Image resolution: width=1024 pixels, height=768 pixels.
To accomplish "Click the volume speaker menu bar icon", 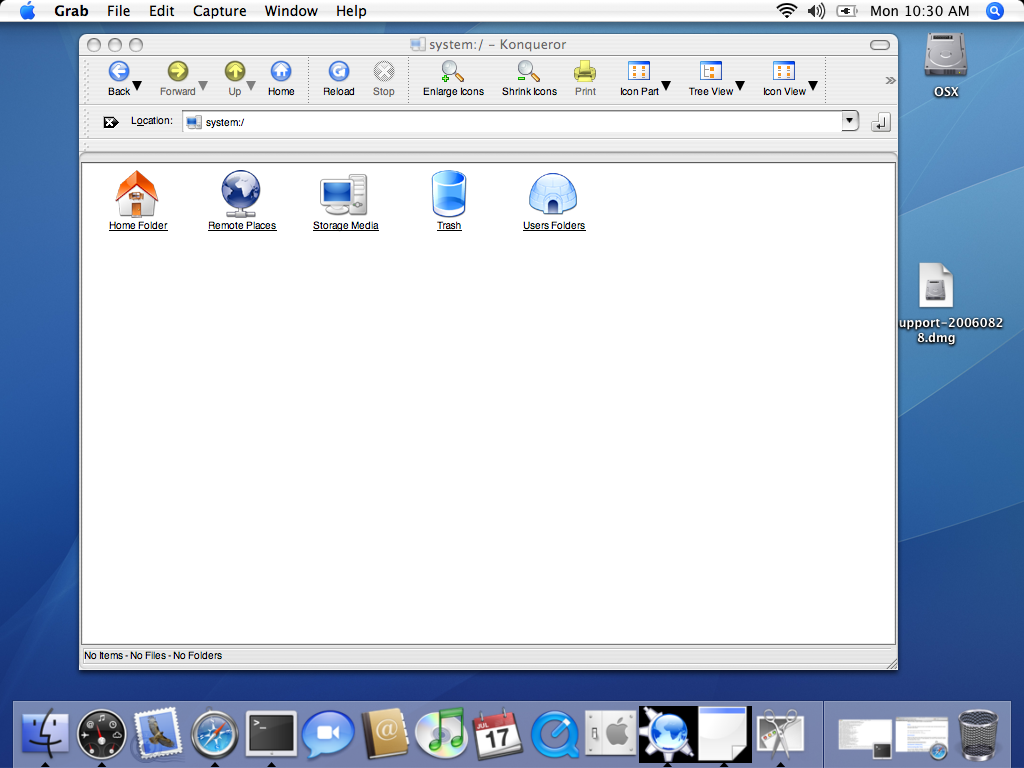I will 816,11.
